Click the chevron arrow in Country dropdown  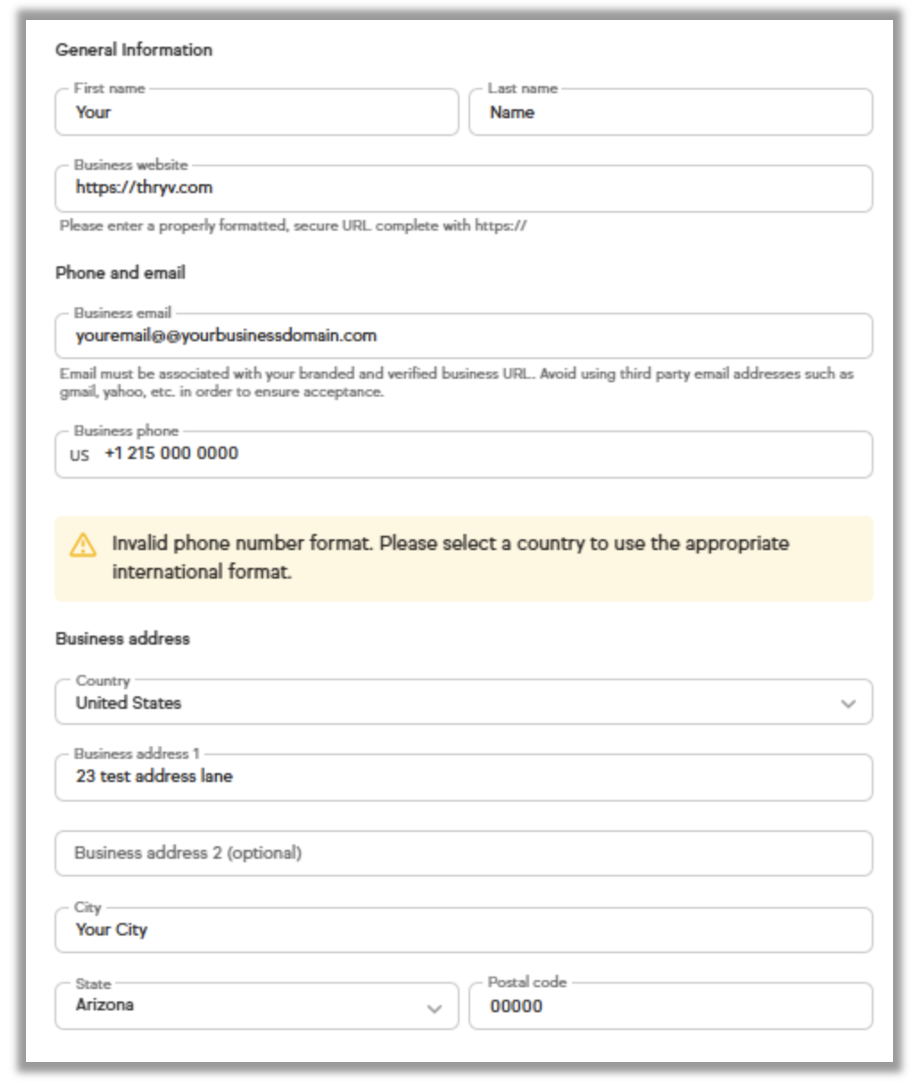pyautogui.click(x=848, y=704)
